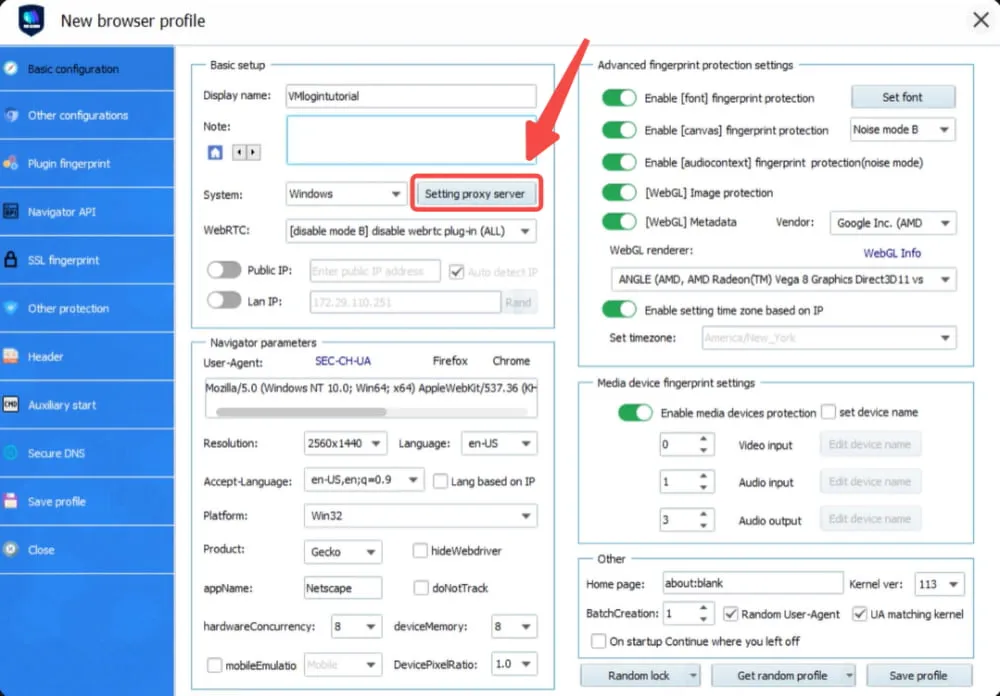
Task: Enable the Lan IP switch
Action: pyautogui.click(x=224, y=300)
